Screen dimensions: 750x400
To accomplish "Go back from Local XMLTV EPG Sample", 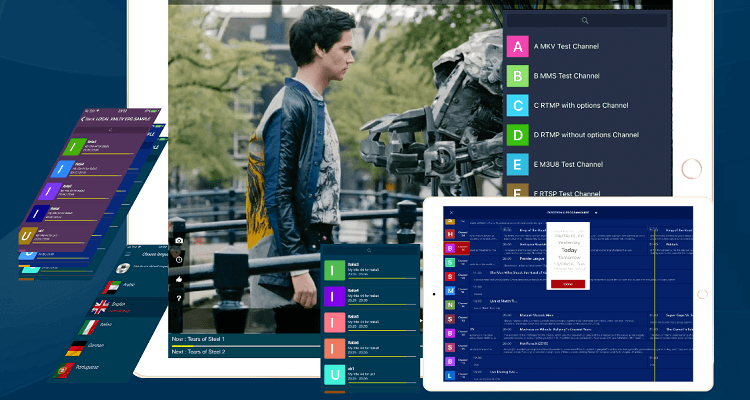I will click(85, 120).
